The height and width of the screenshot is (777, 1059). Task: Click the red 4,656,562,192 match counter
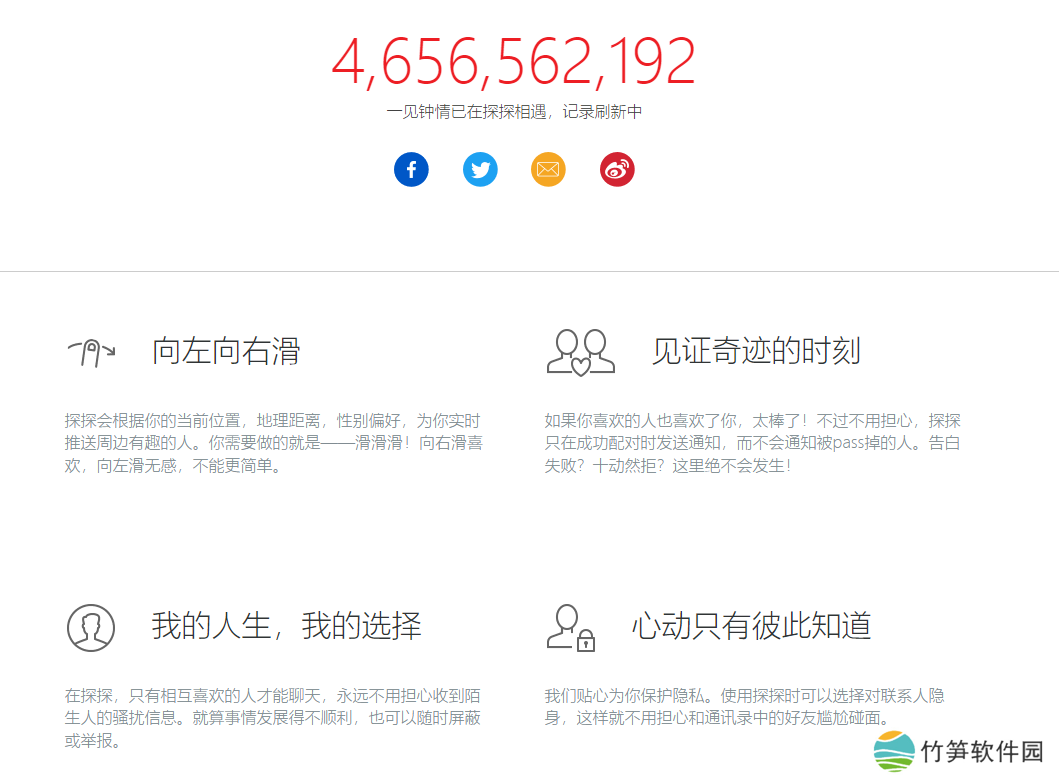513,62
